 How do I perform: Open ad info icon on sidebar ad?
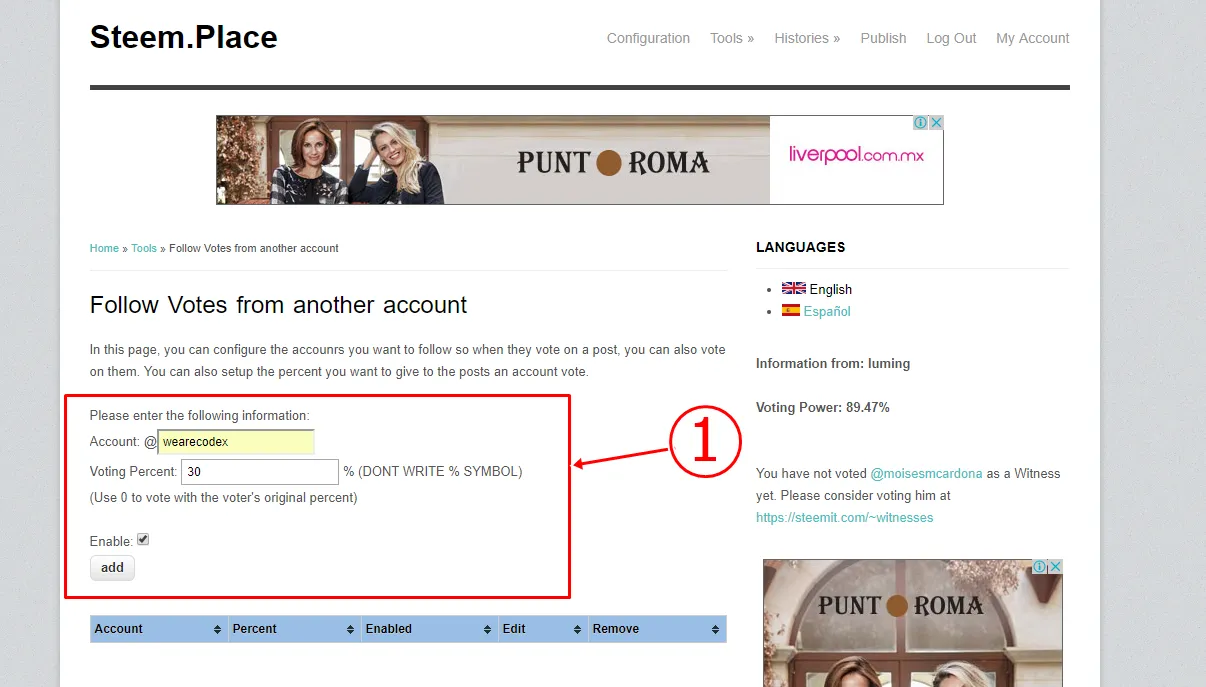click(1039, 567)
